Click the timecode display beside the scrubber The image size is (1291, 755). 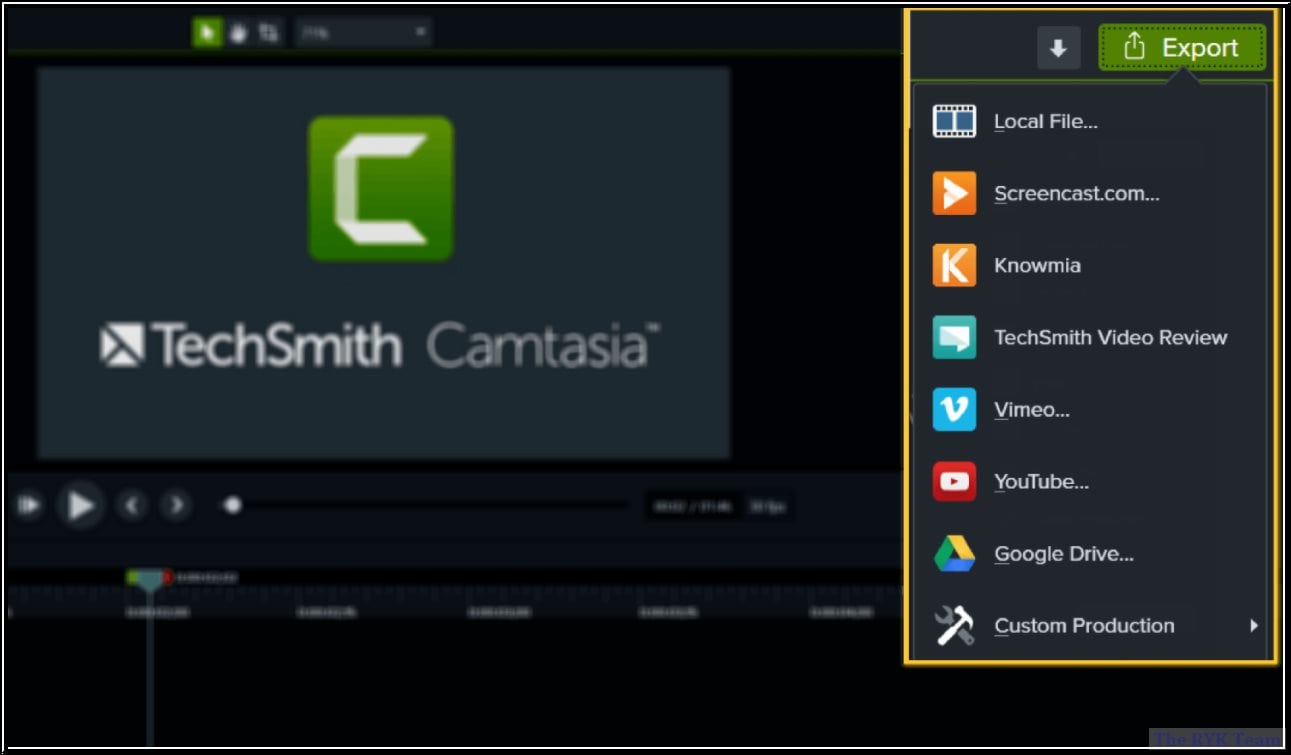click(692, 507)
